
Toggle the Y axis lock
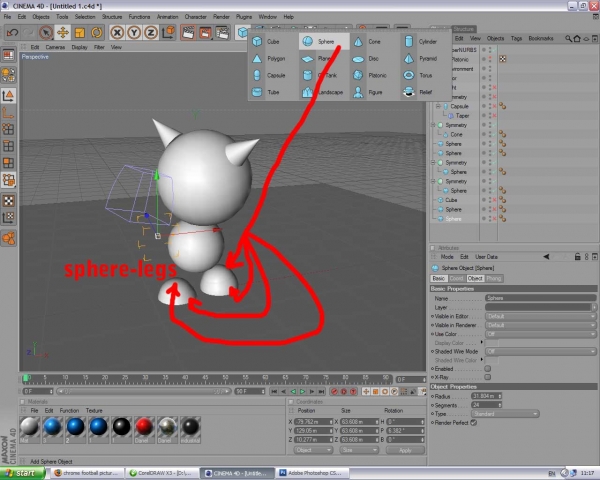click(134, 33)
